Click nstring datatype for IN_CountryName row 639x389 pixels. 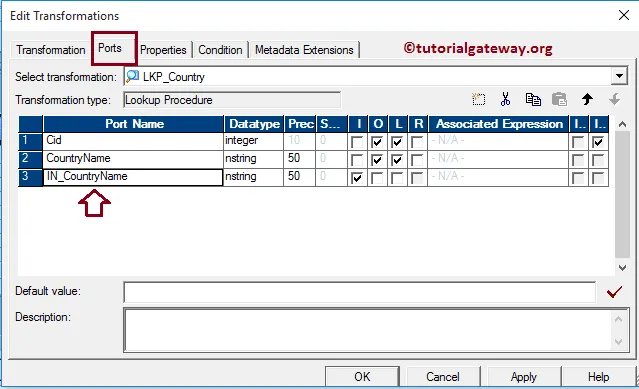(x=253, y=177)
